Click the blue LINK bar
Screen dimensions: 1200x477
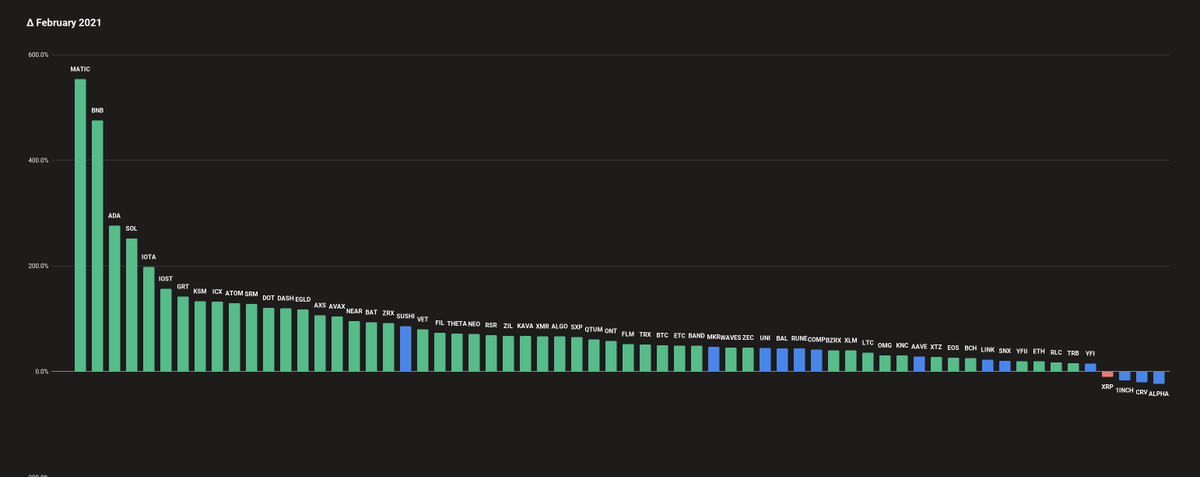coord(987,366)
